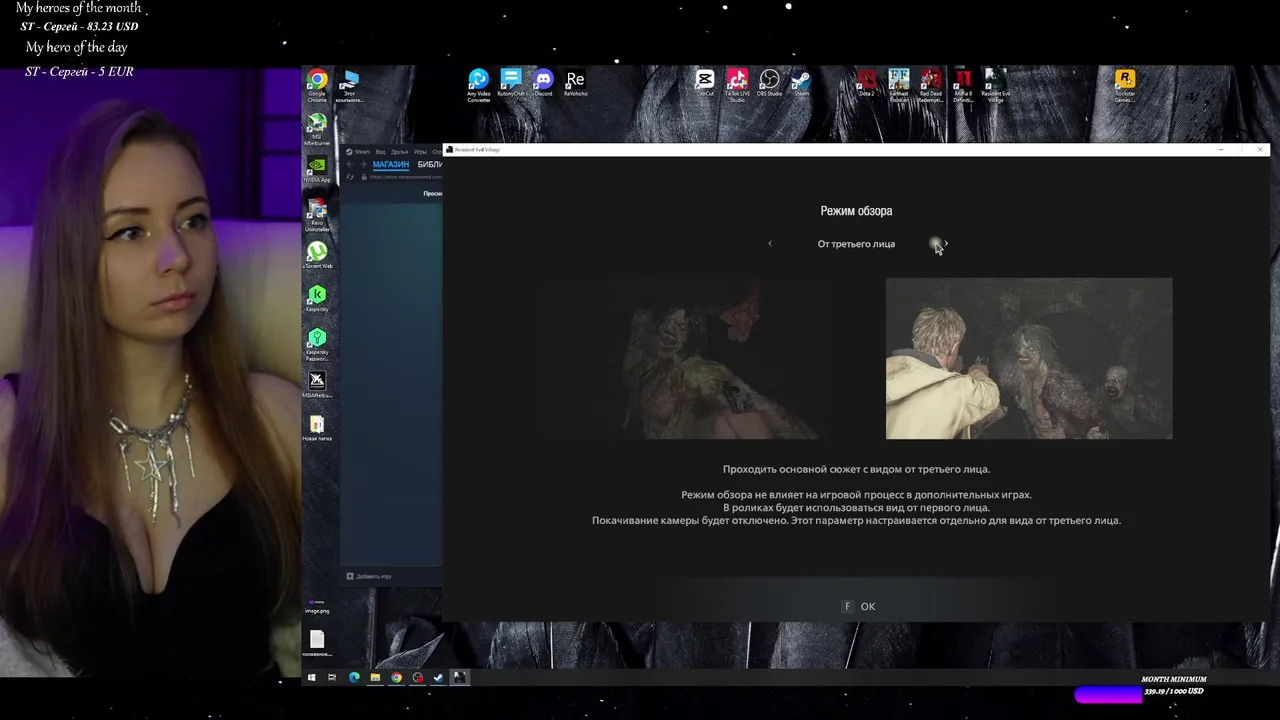Open Игры menu in Steam window
Viewport: 1280px width, 720px height.
pos(421,152)
